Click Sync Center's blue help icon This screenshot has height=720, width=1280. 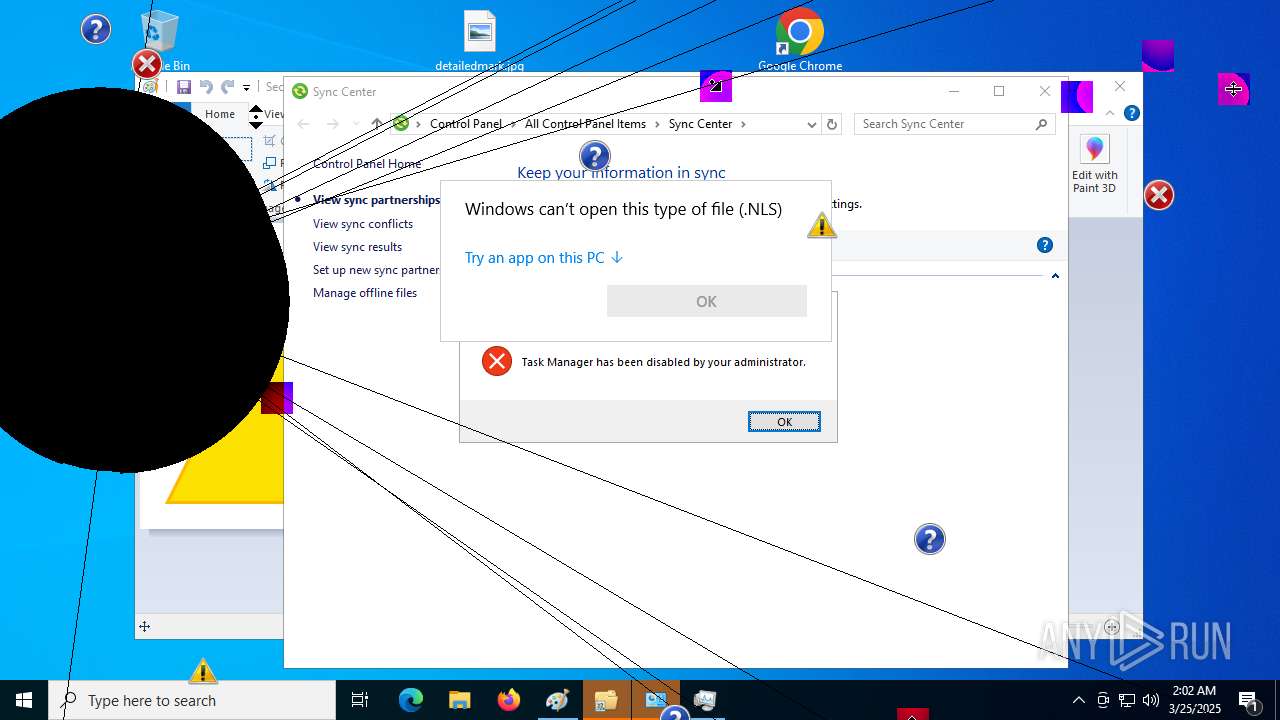coord(1045,245)
